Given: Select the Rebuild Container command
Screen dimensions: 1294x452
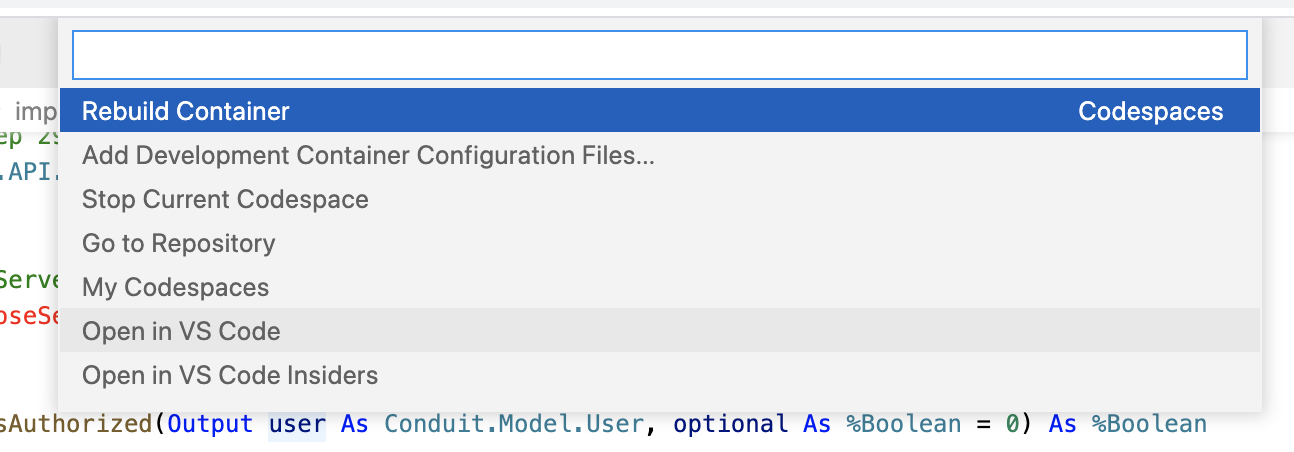Looking at the screenshot, I should [186, 111].
